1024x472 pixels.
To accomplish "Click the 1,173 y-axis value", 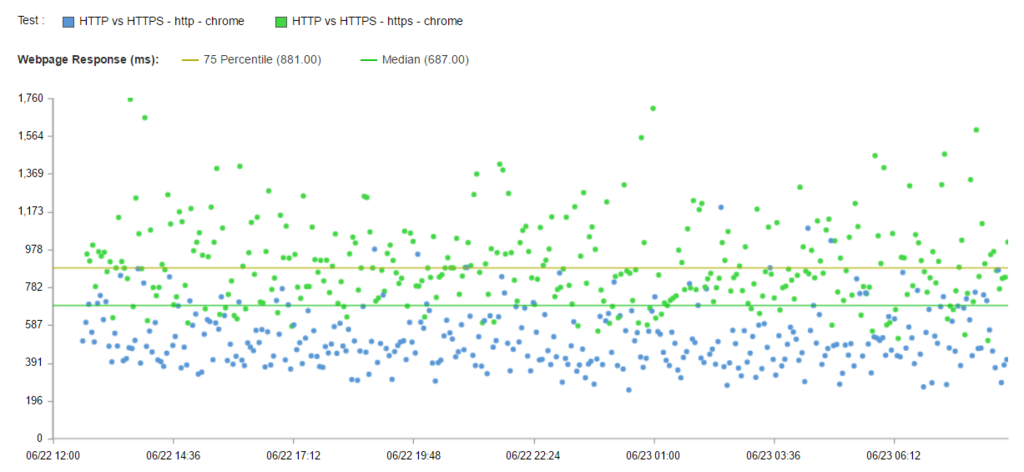I will pyautogui.click(x=31, y=212).
